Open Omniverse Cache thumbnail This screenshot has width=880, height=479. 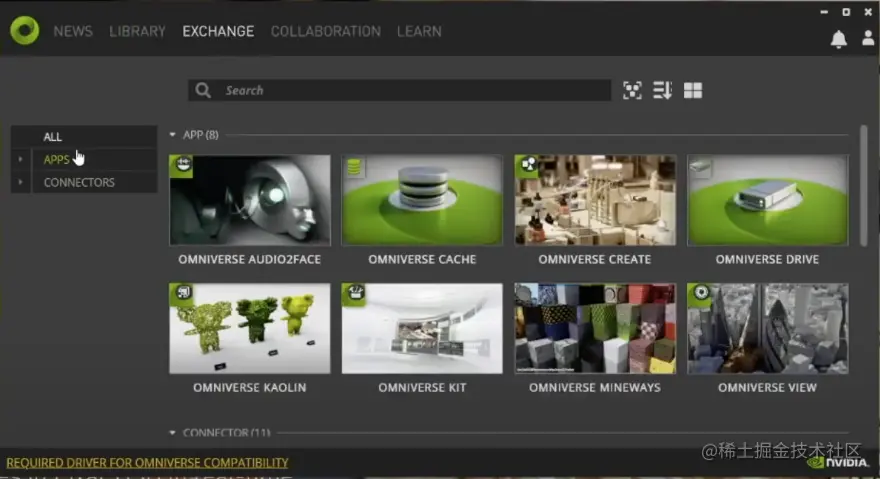tap(422, 200)
